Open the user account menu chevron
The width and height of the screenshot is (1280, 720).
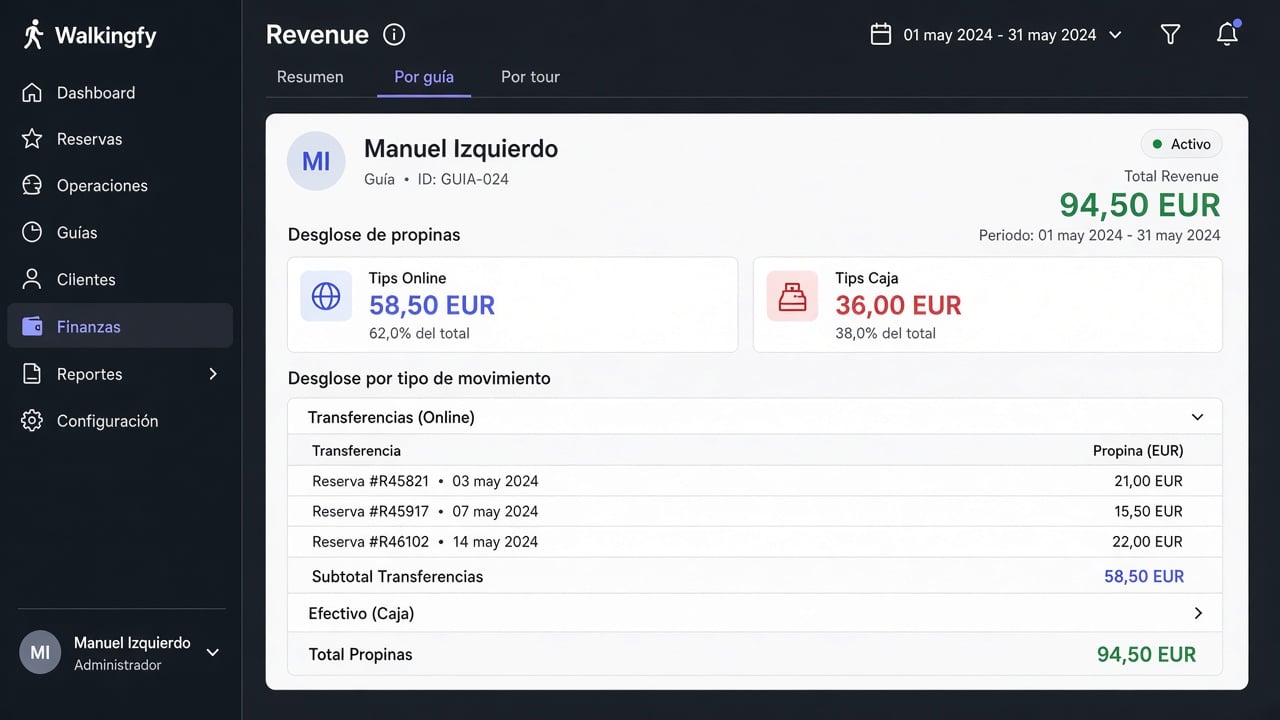212,652
